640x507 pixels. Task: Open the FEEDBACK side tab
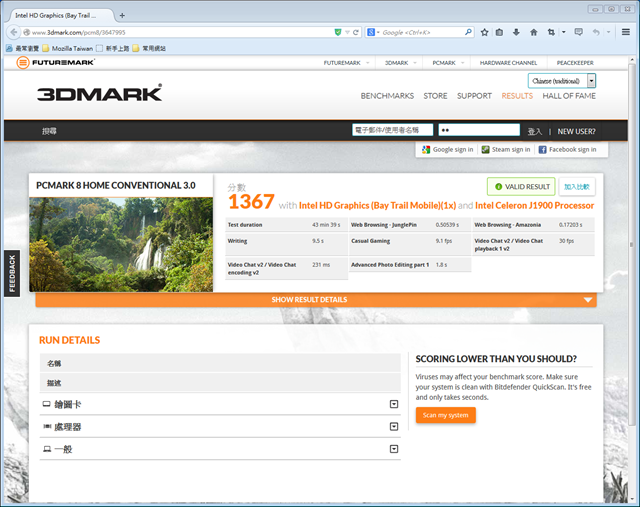tap(12, 273)
